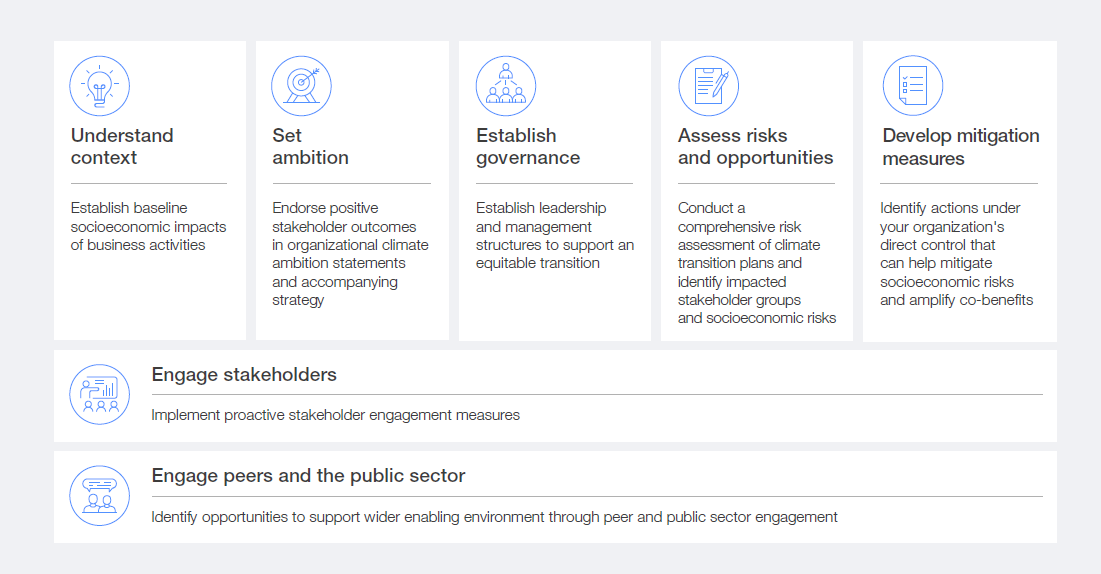Open the Engage stakeholders heading
This screenshot has height=574, width=1101.
coord(244,375)
